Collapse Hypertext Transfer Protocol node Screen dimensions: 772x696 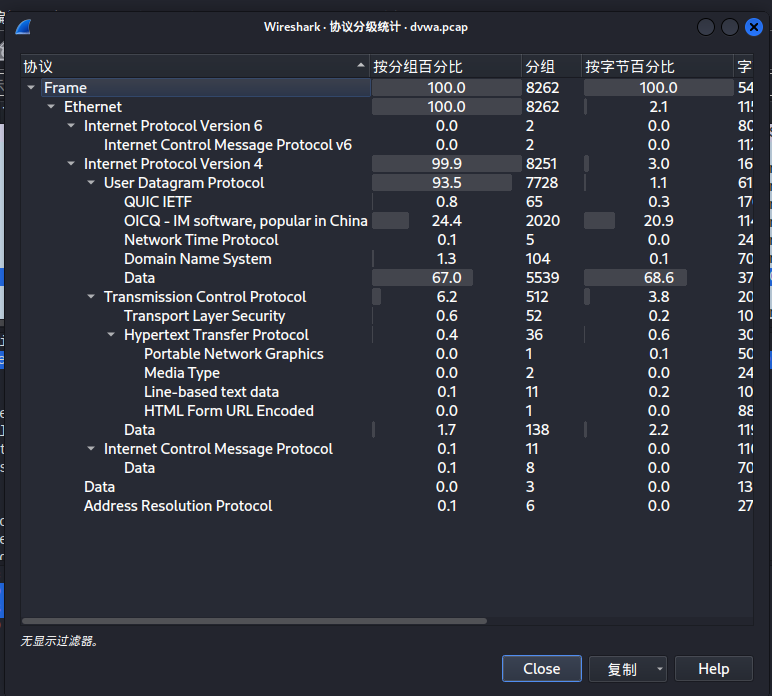(111, 335)
